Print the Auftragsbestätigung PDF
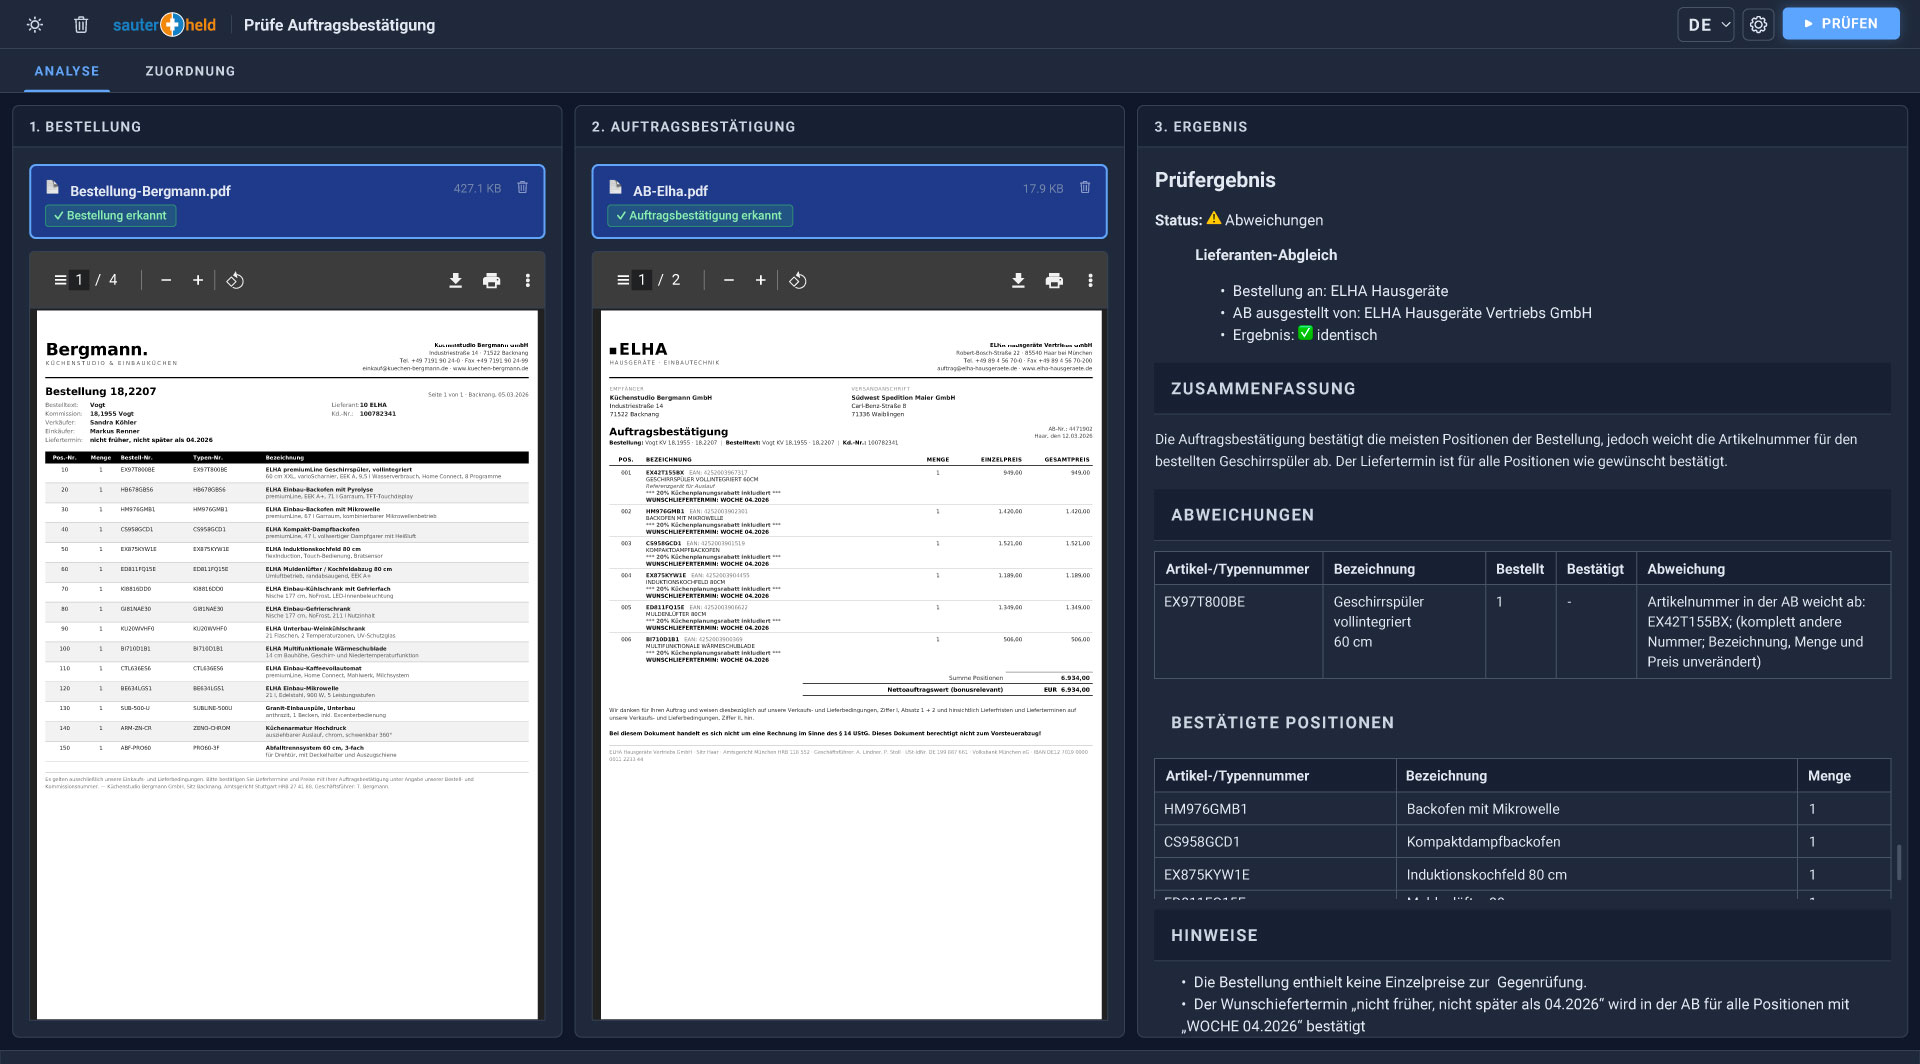This screenshot has height=1064, width=1920. [1054, 280]
